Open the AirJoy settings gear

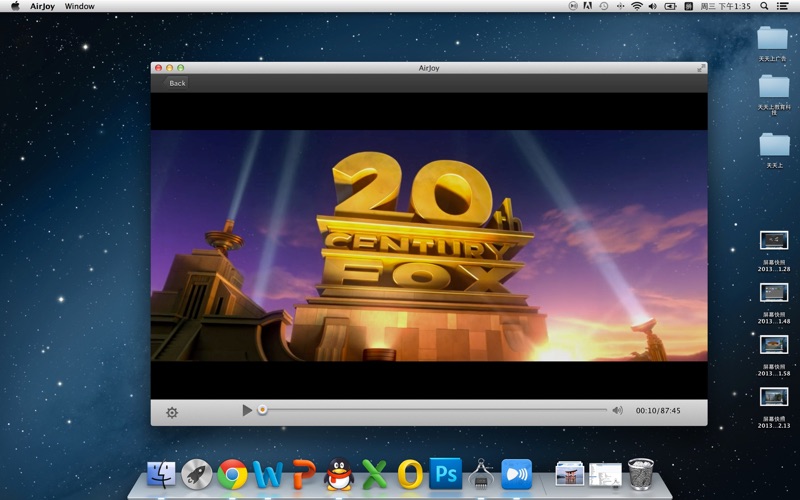[x=172, y=412]
